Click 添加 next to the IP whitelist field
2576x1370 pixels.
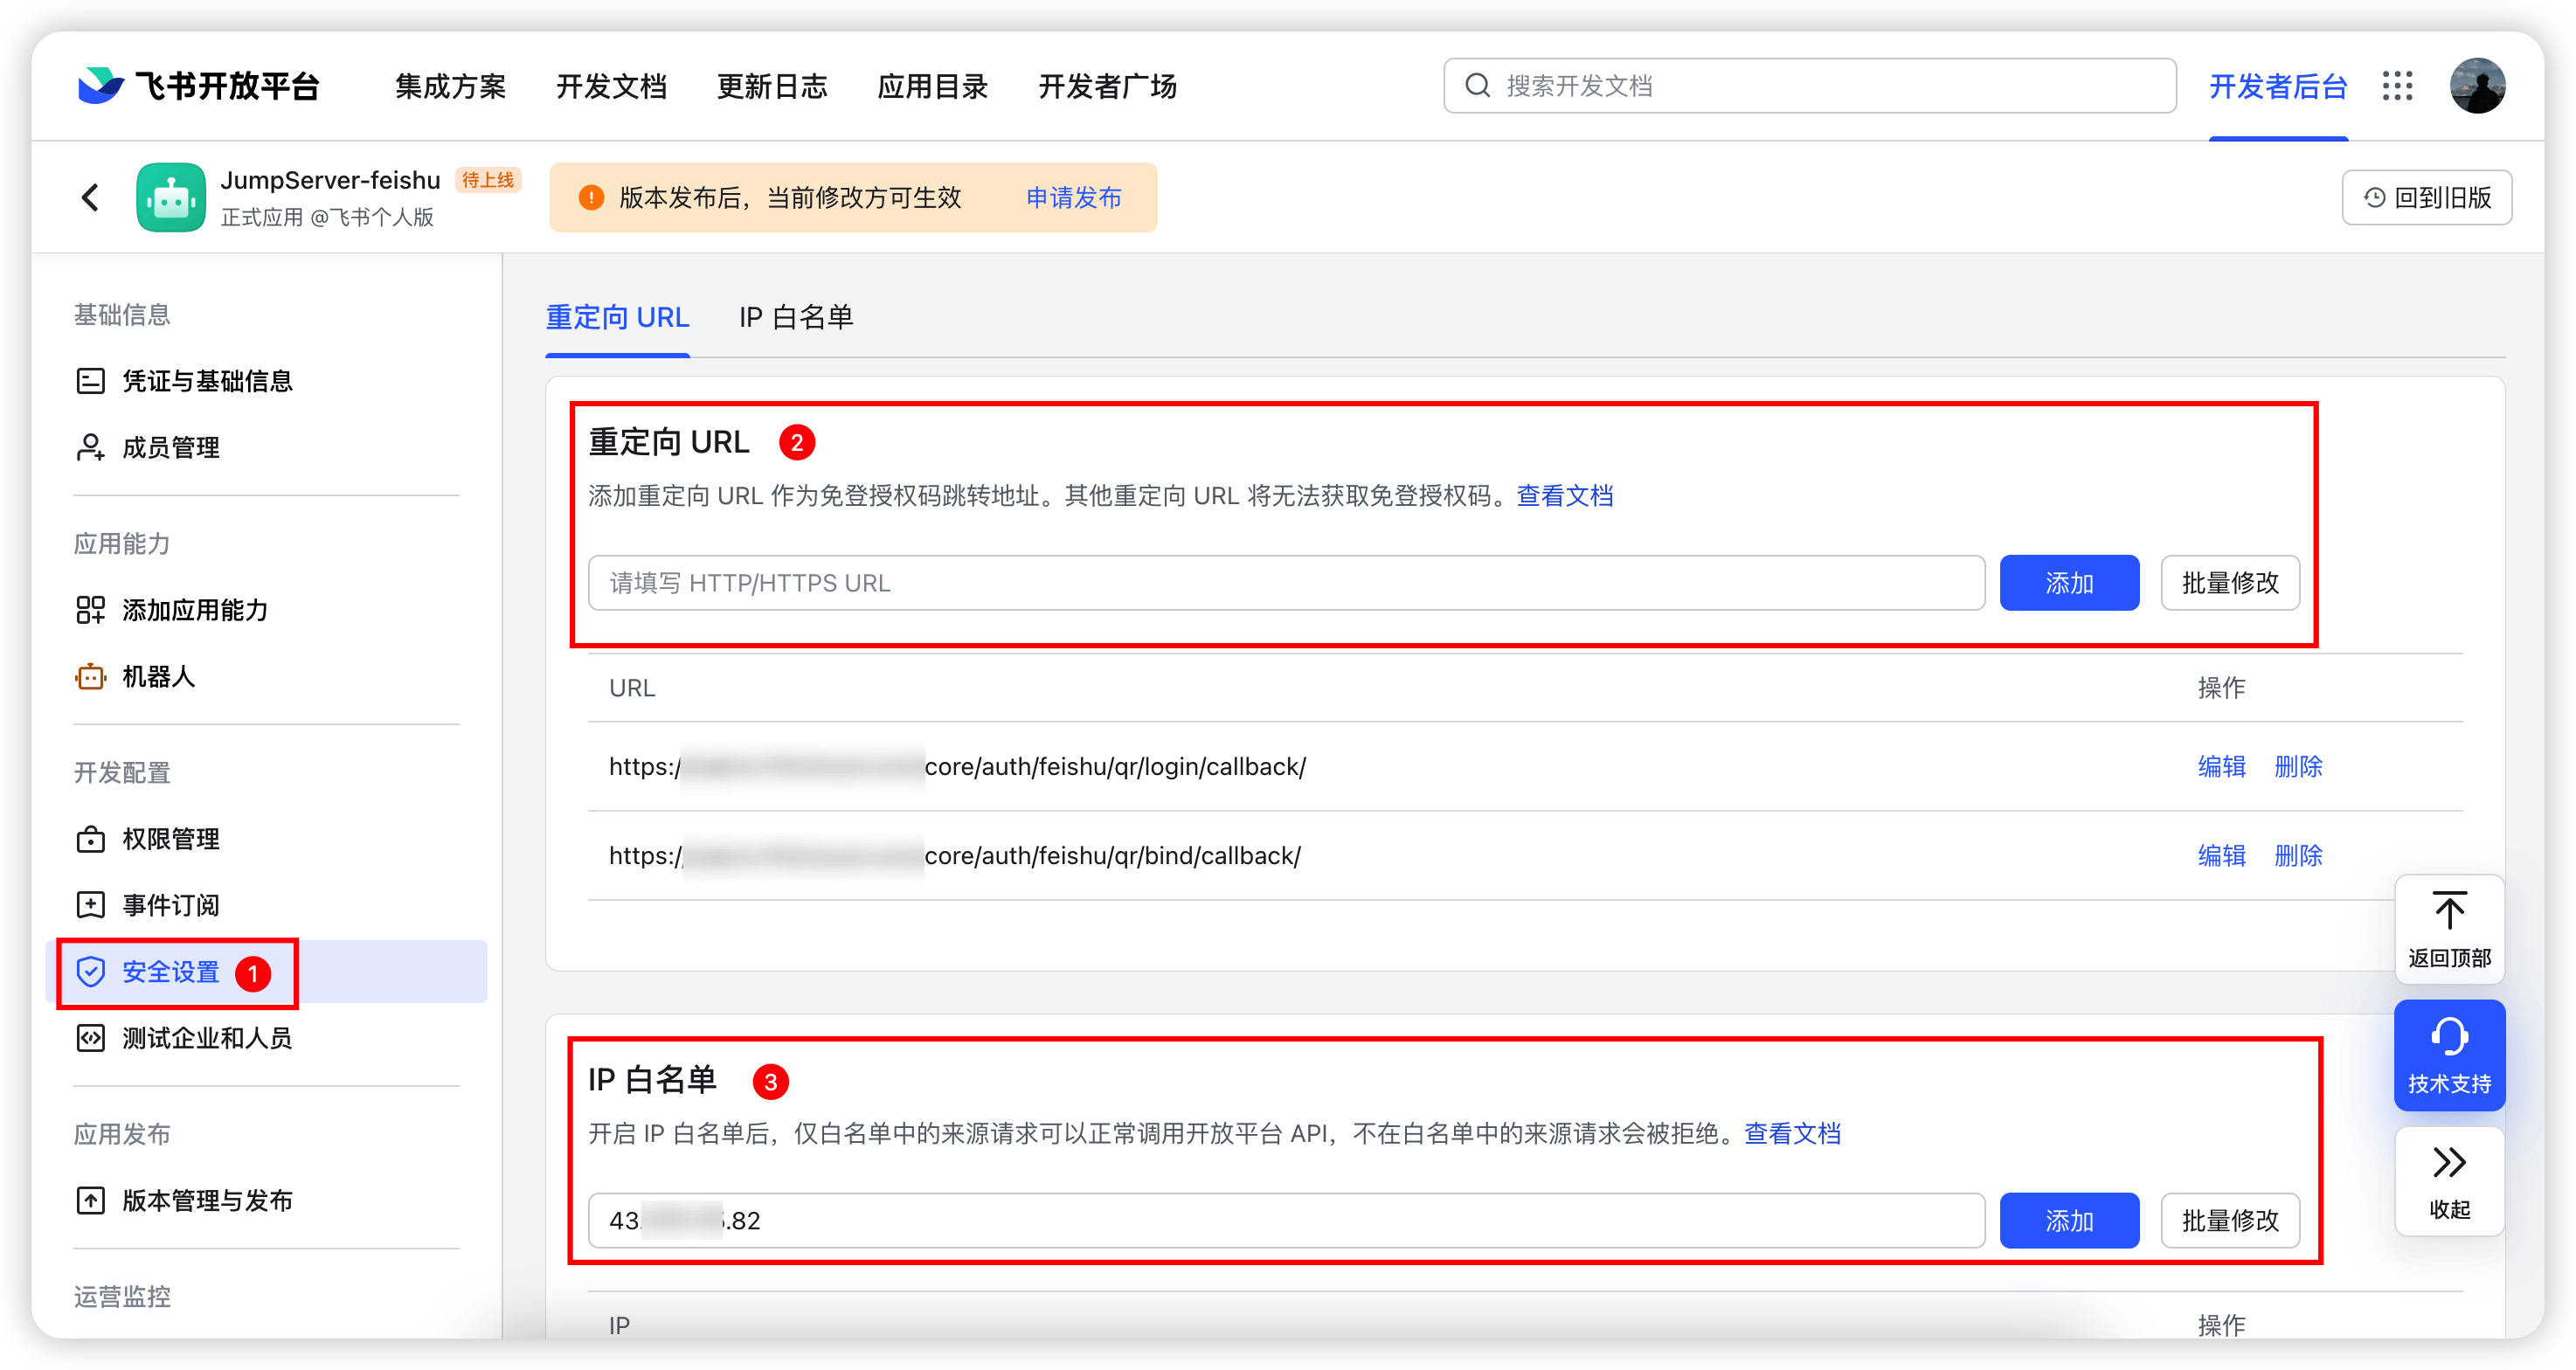pos(2069,1220)
